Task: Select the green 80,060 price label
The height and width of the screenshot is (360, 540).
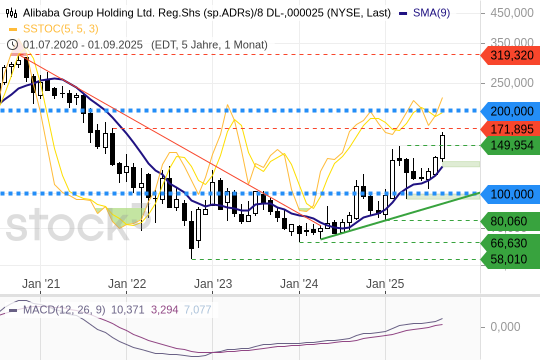Action: [510, 221]
